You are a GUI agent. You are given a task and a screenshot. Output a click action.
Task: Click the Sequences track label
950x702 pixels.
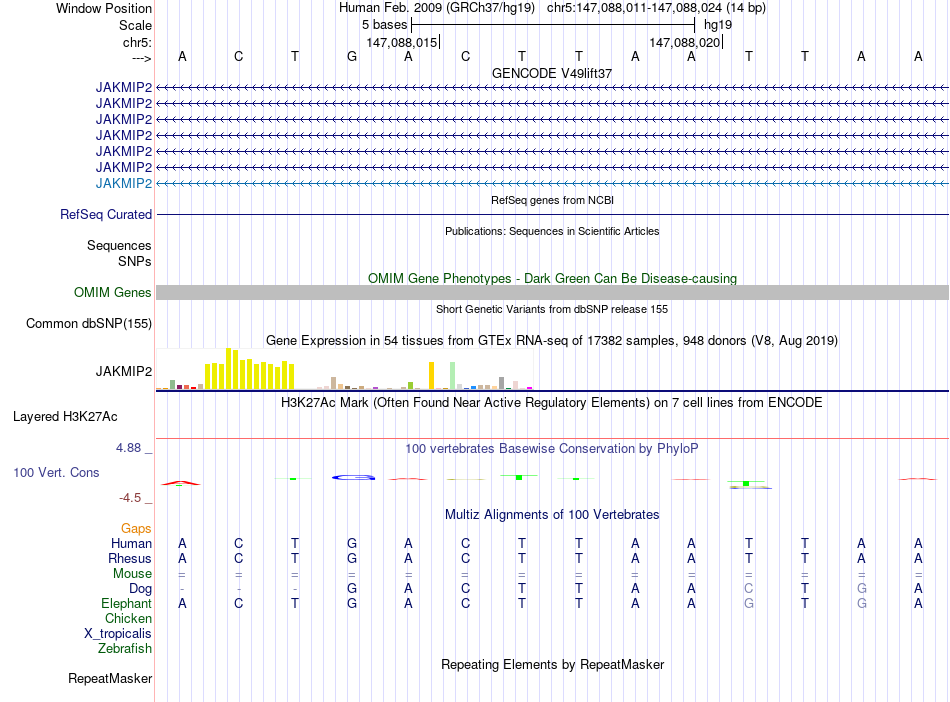coord(119,245)
